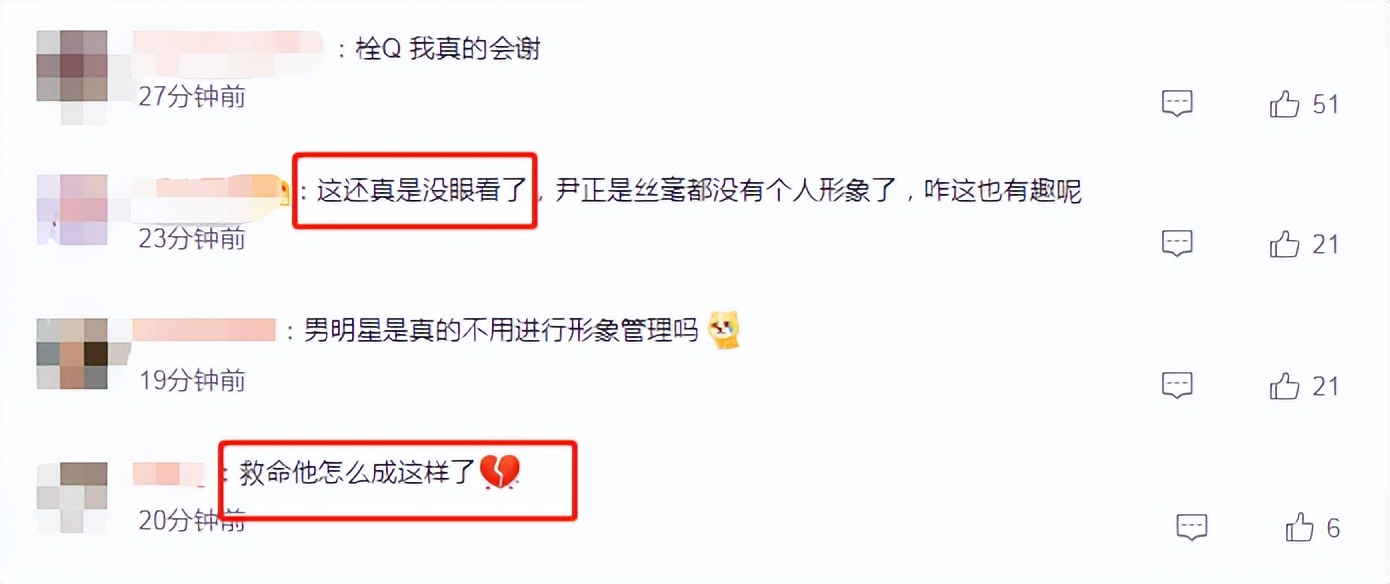Screen dimensions: 1390x584
Task: Reply to the 这还真是没眼看了 comment
Action: point(1177,243)
